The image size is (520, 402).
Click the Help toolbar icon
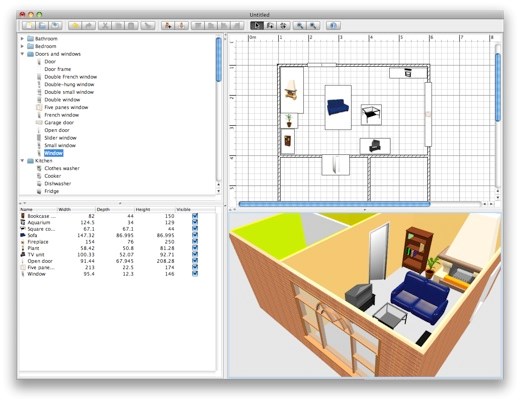[x=333, y=26]
